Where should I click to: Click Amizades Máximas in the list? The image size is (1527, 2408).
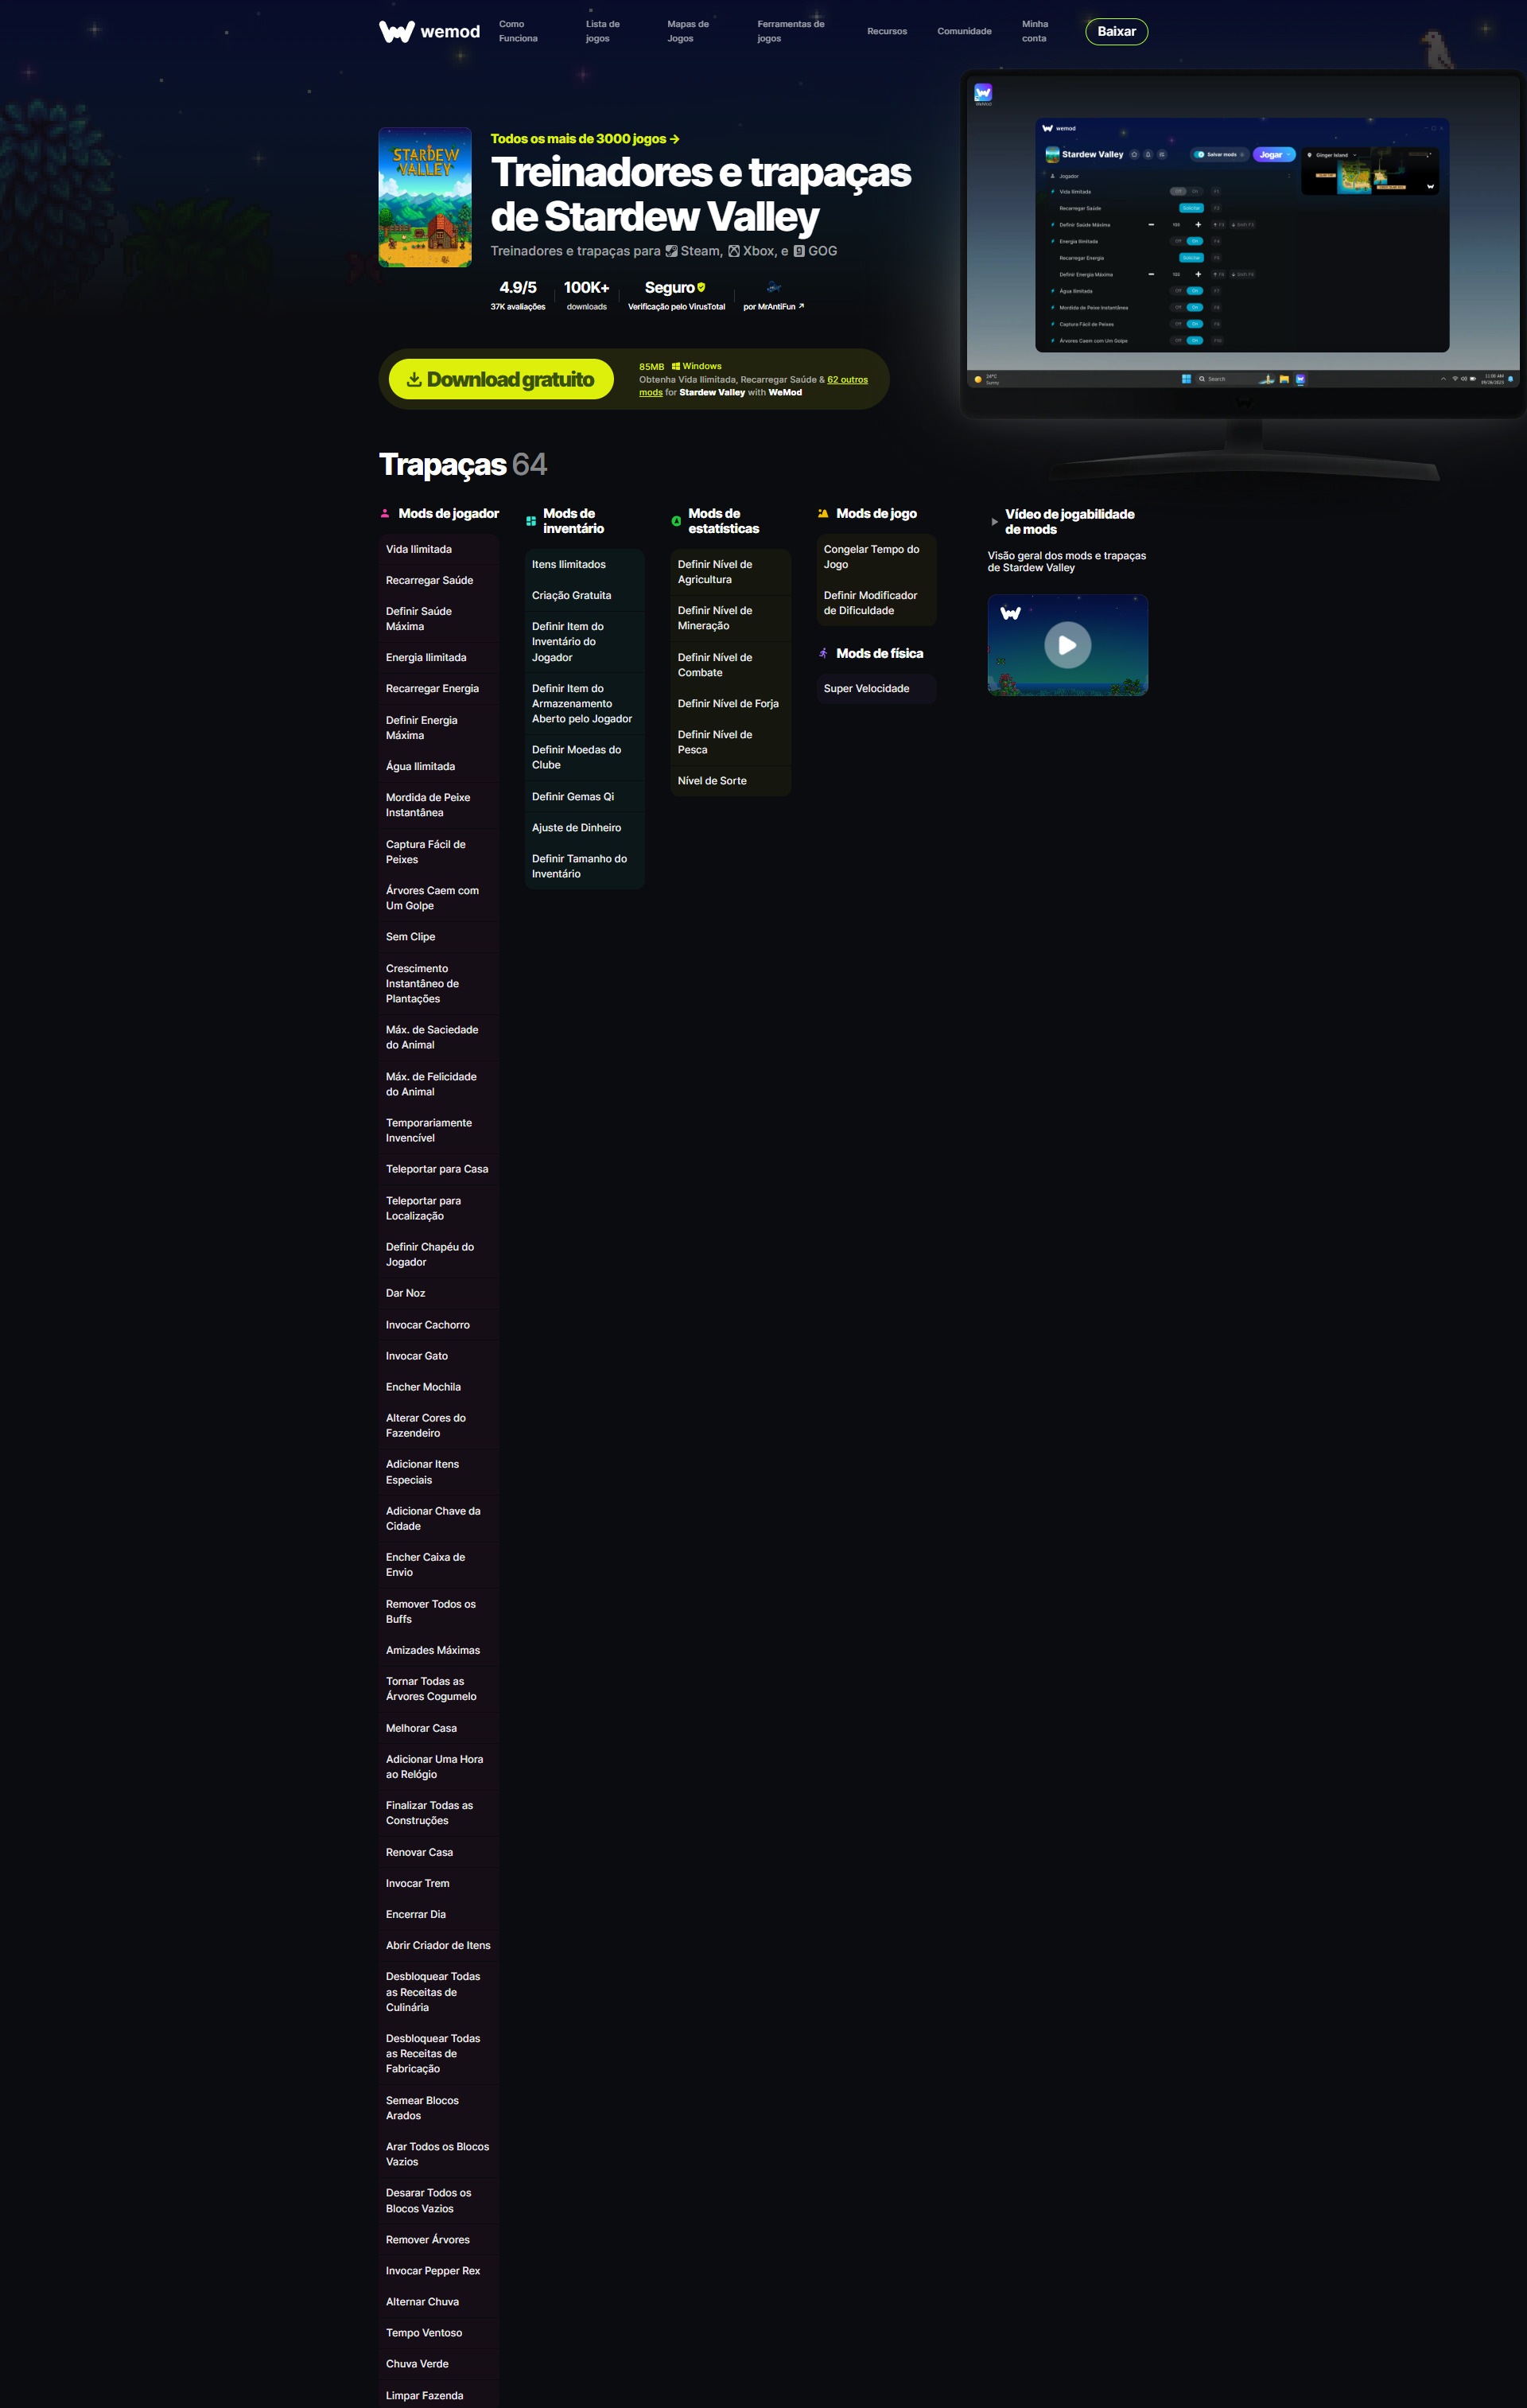(439, 1650)
